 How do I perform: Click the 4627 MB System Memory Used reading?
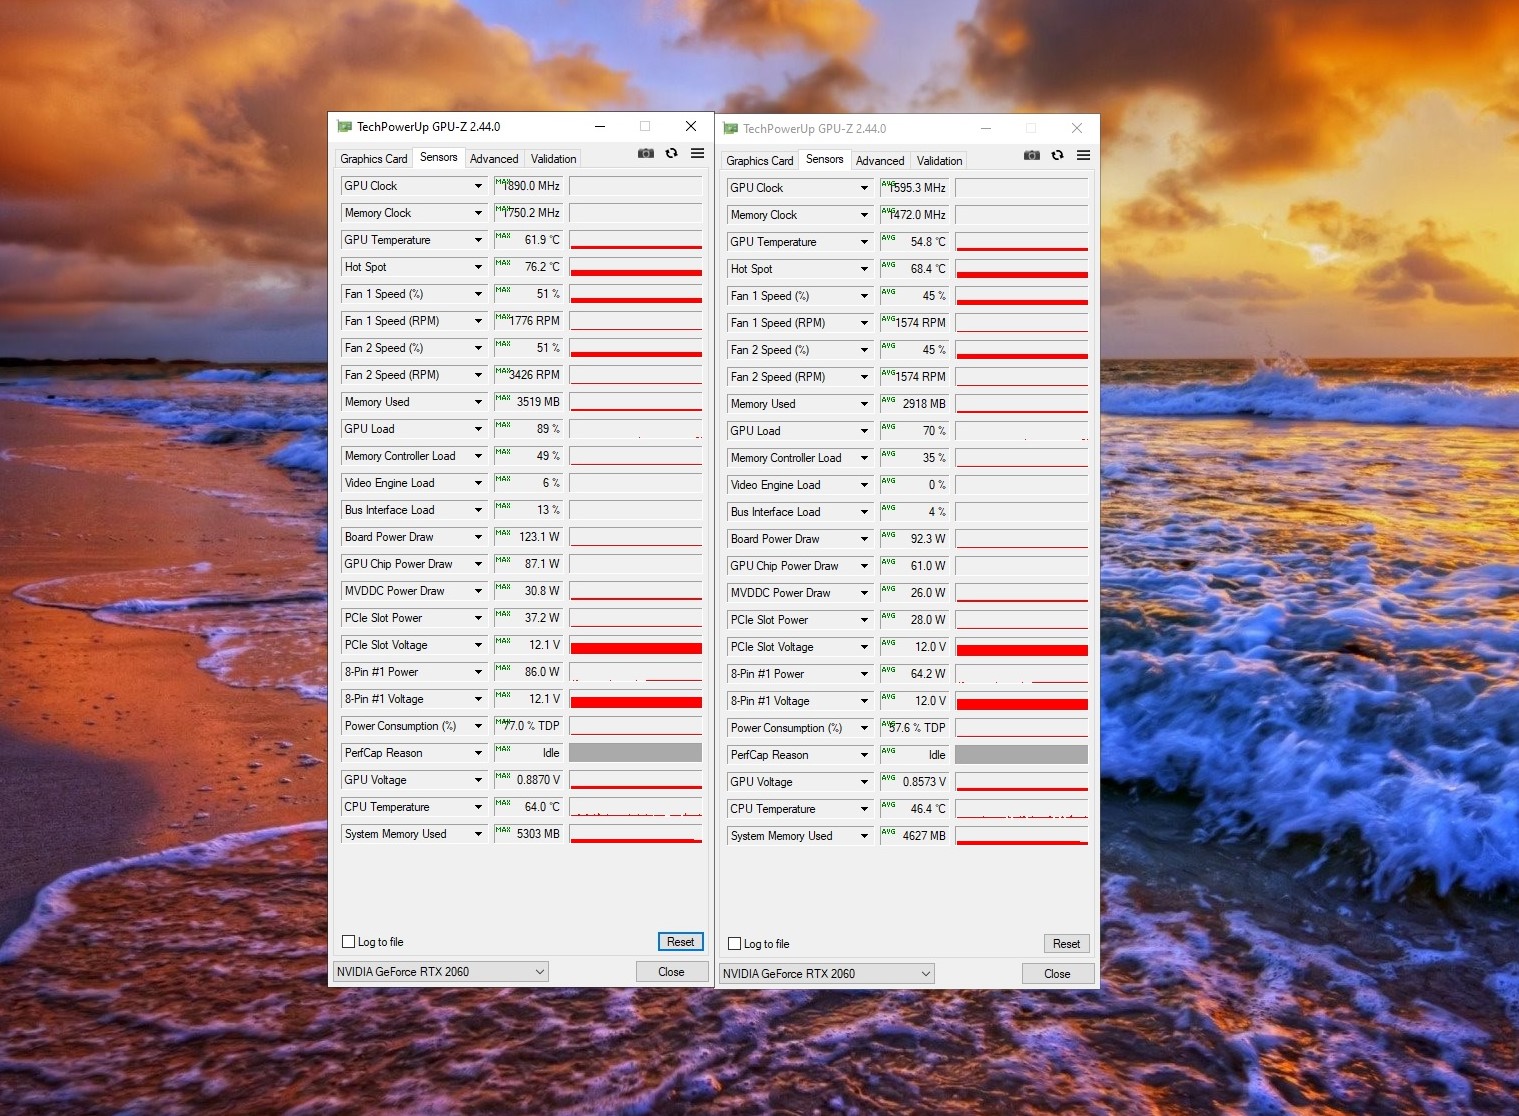tap(915, 836)
